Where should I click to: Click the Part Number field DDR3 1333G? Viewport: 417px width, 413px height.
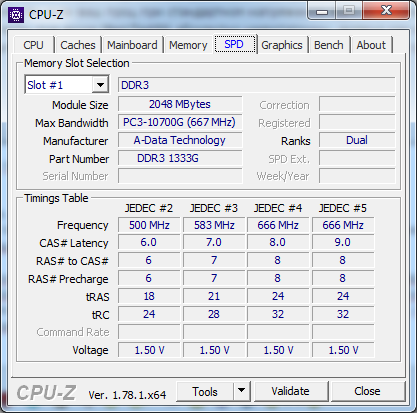[180, 158]
